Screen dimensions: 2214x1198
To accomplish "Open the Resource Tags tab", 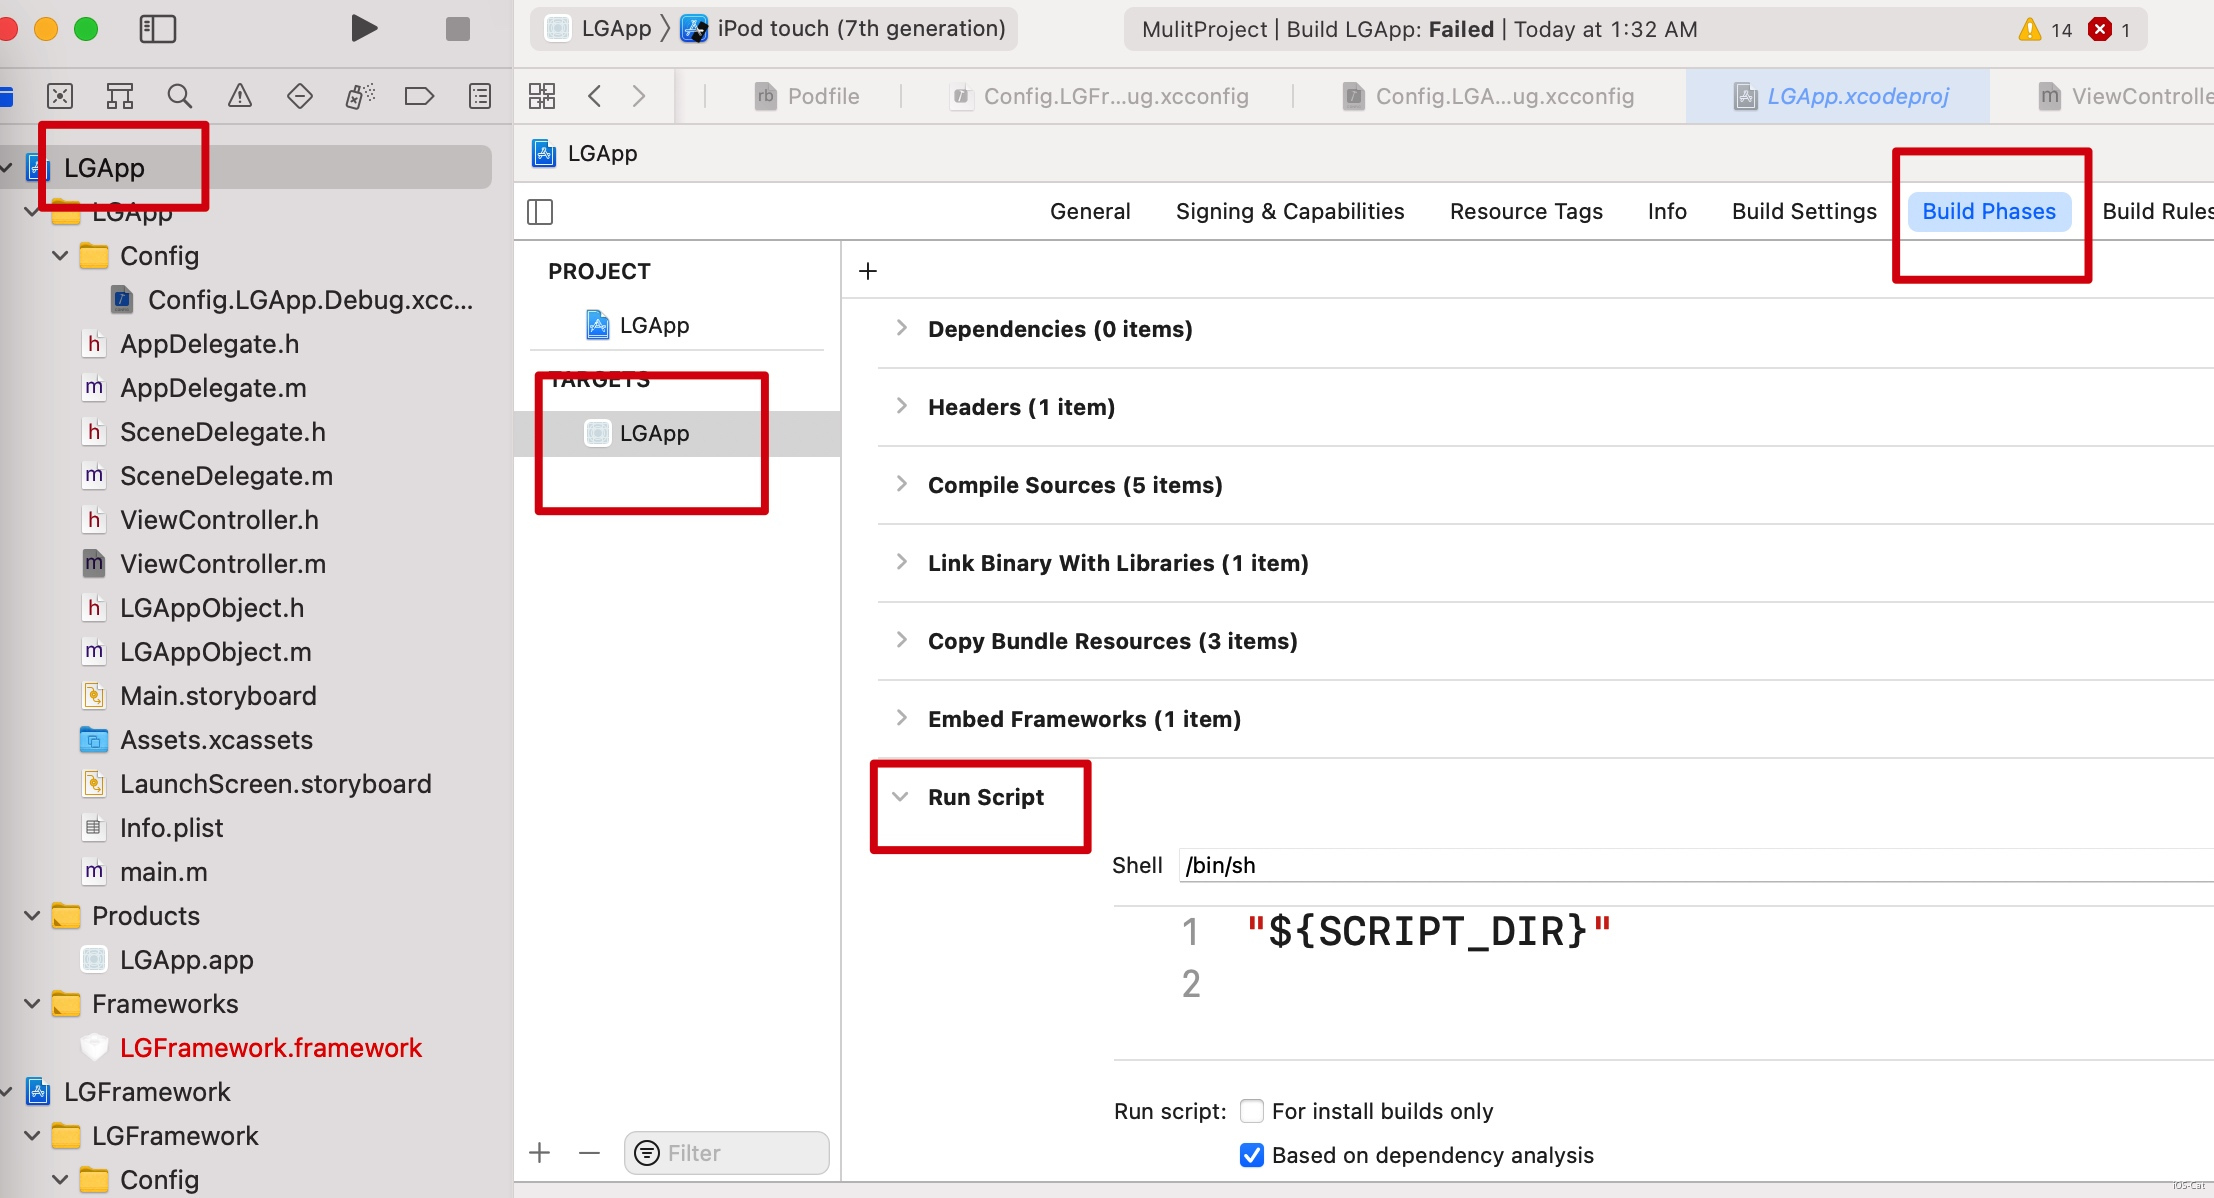I will [x=1526, y=211].
